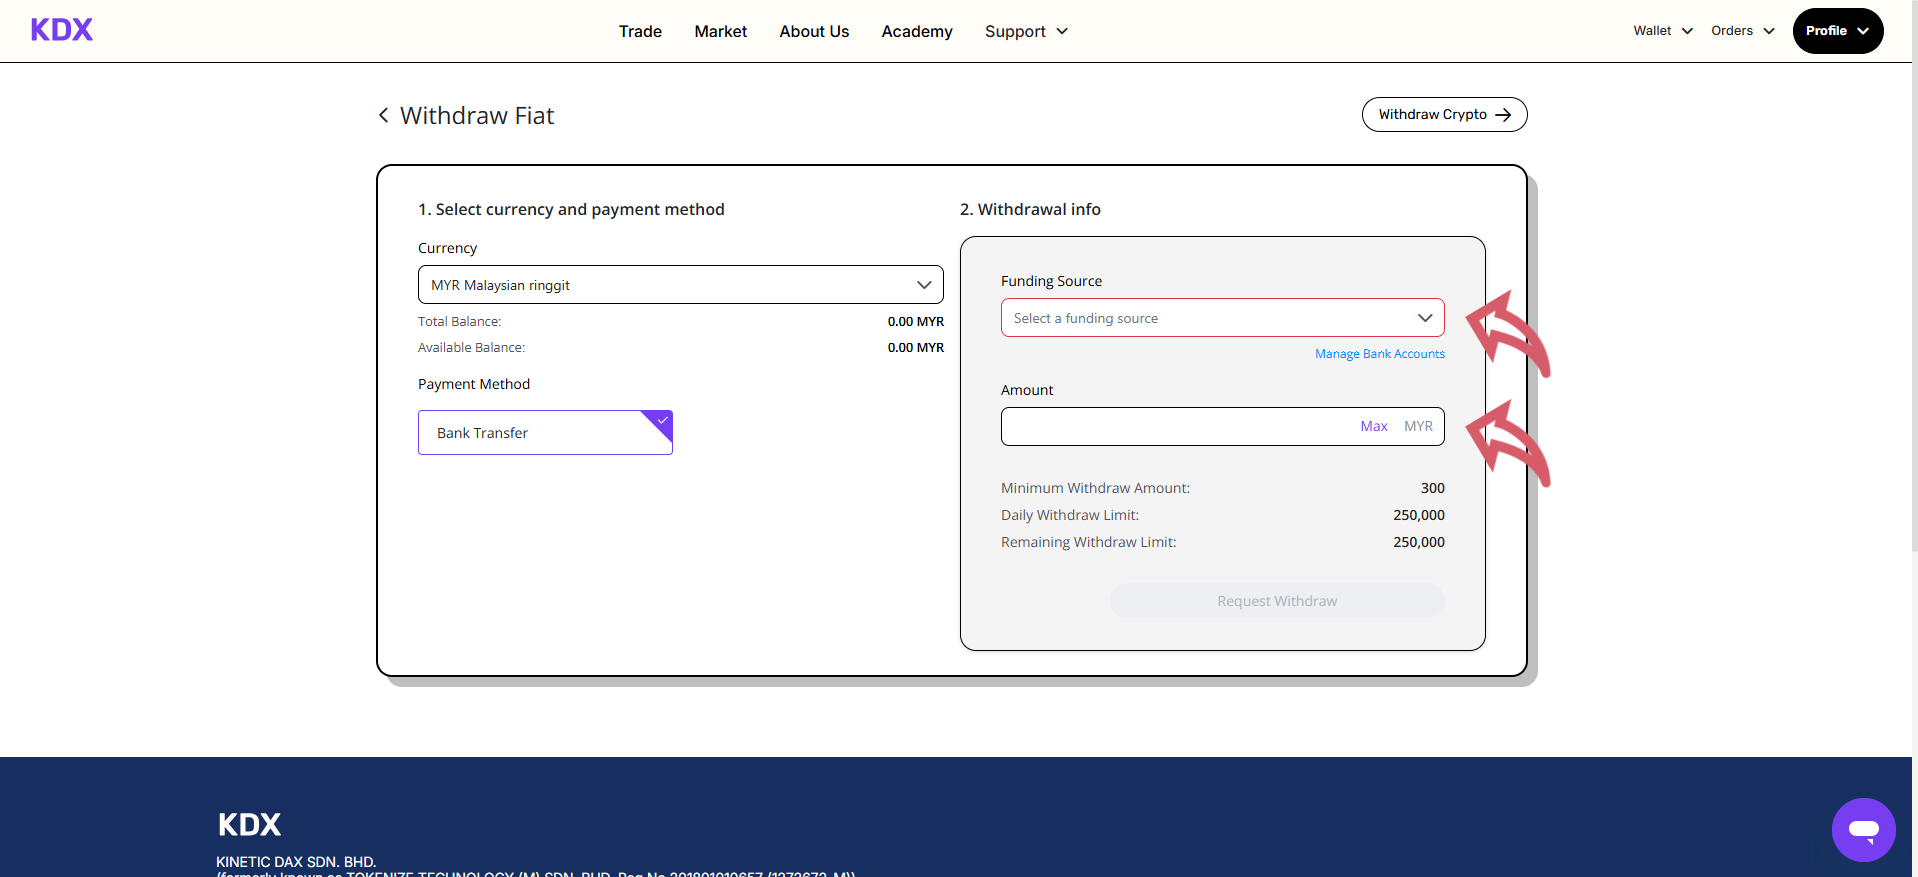Click the Withdraw Crypto button
The width and height of the screenshot is (1918, 877).
[1444, 114]
